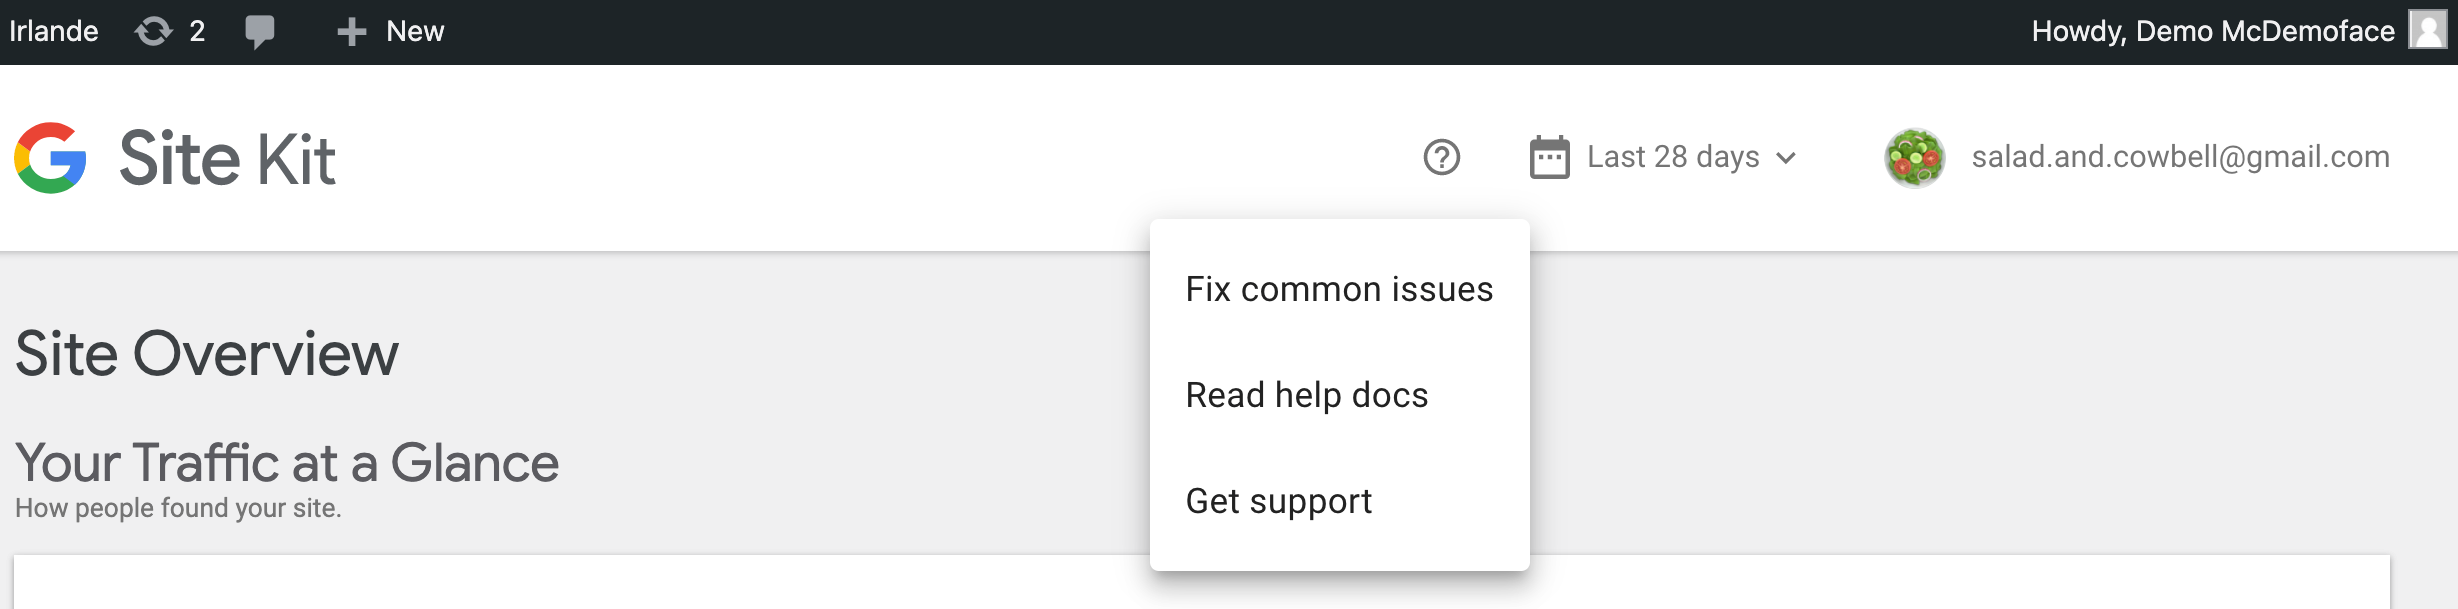Viewport: 2458px width, 609px height.
Task: Click the Site Overview heading
Action: [x=207, y=354]
